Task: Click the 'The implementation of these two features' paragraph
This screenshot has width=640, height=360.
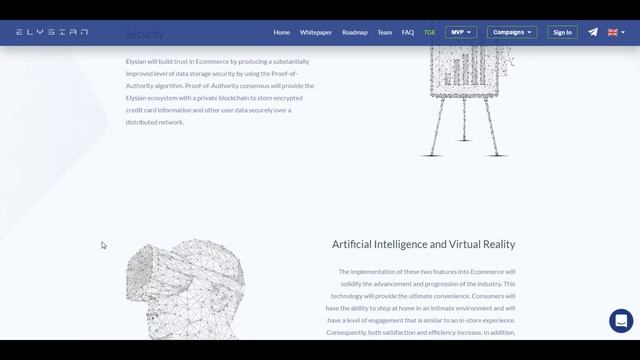Action: [x=421, y=302]
